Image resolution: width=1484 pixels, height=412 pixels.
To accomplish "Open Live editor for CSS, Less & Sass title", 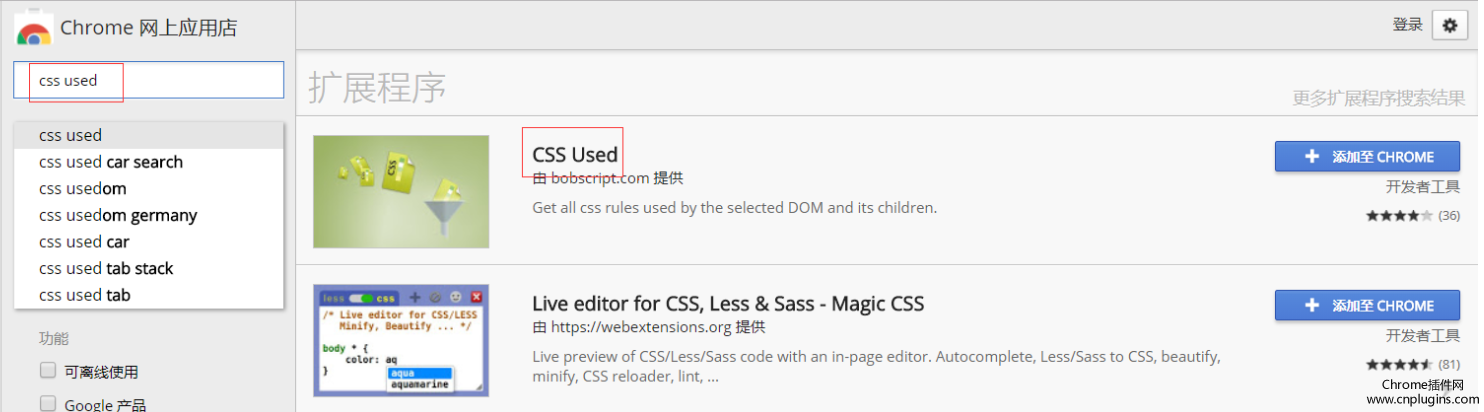I will 728,303.
